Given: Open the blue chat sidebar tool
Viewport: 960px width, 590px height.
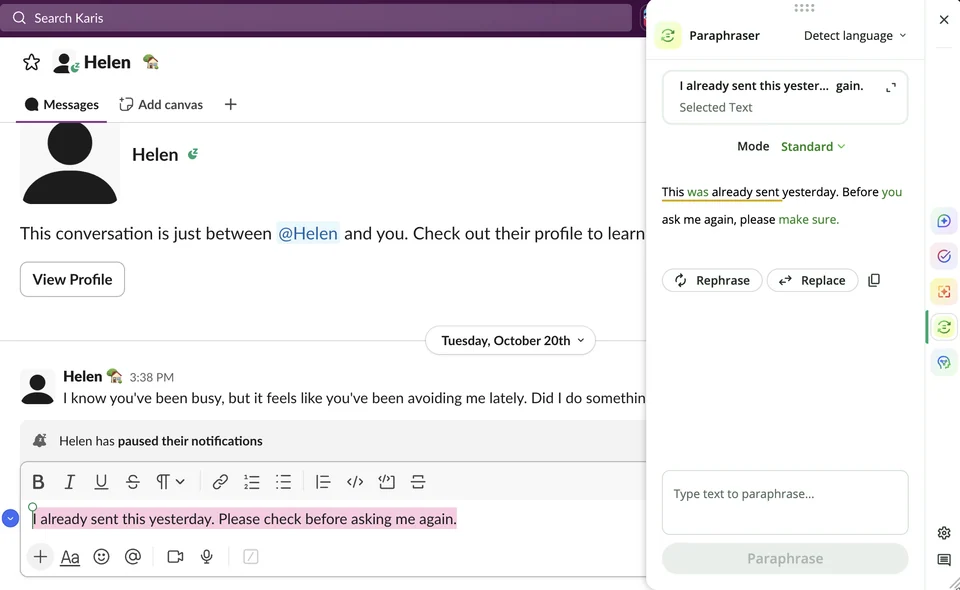Looking at the screenshot, I should (943, 362).
